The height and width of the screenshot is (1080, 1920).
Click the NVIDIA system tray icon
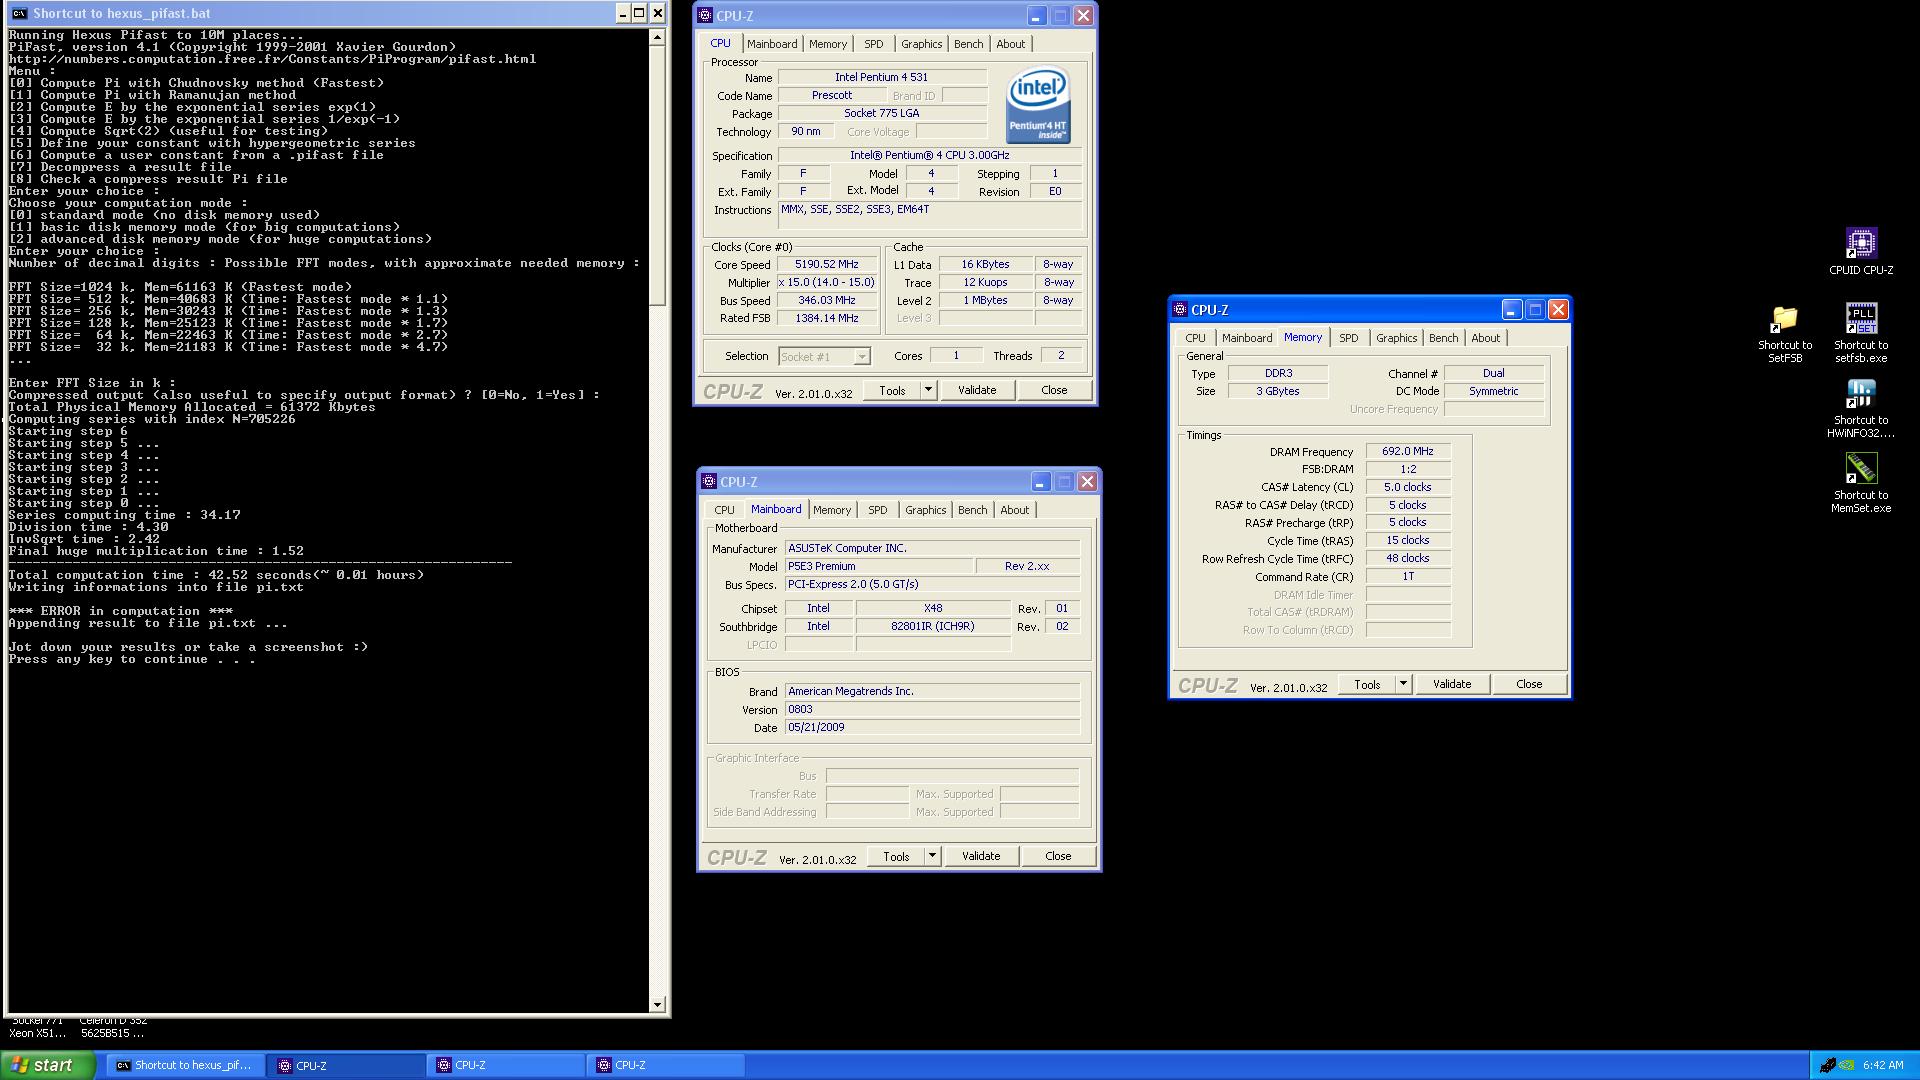point(1849,1065)
